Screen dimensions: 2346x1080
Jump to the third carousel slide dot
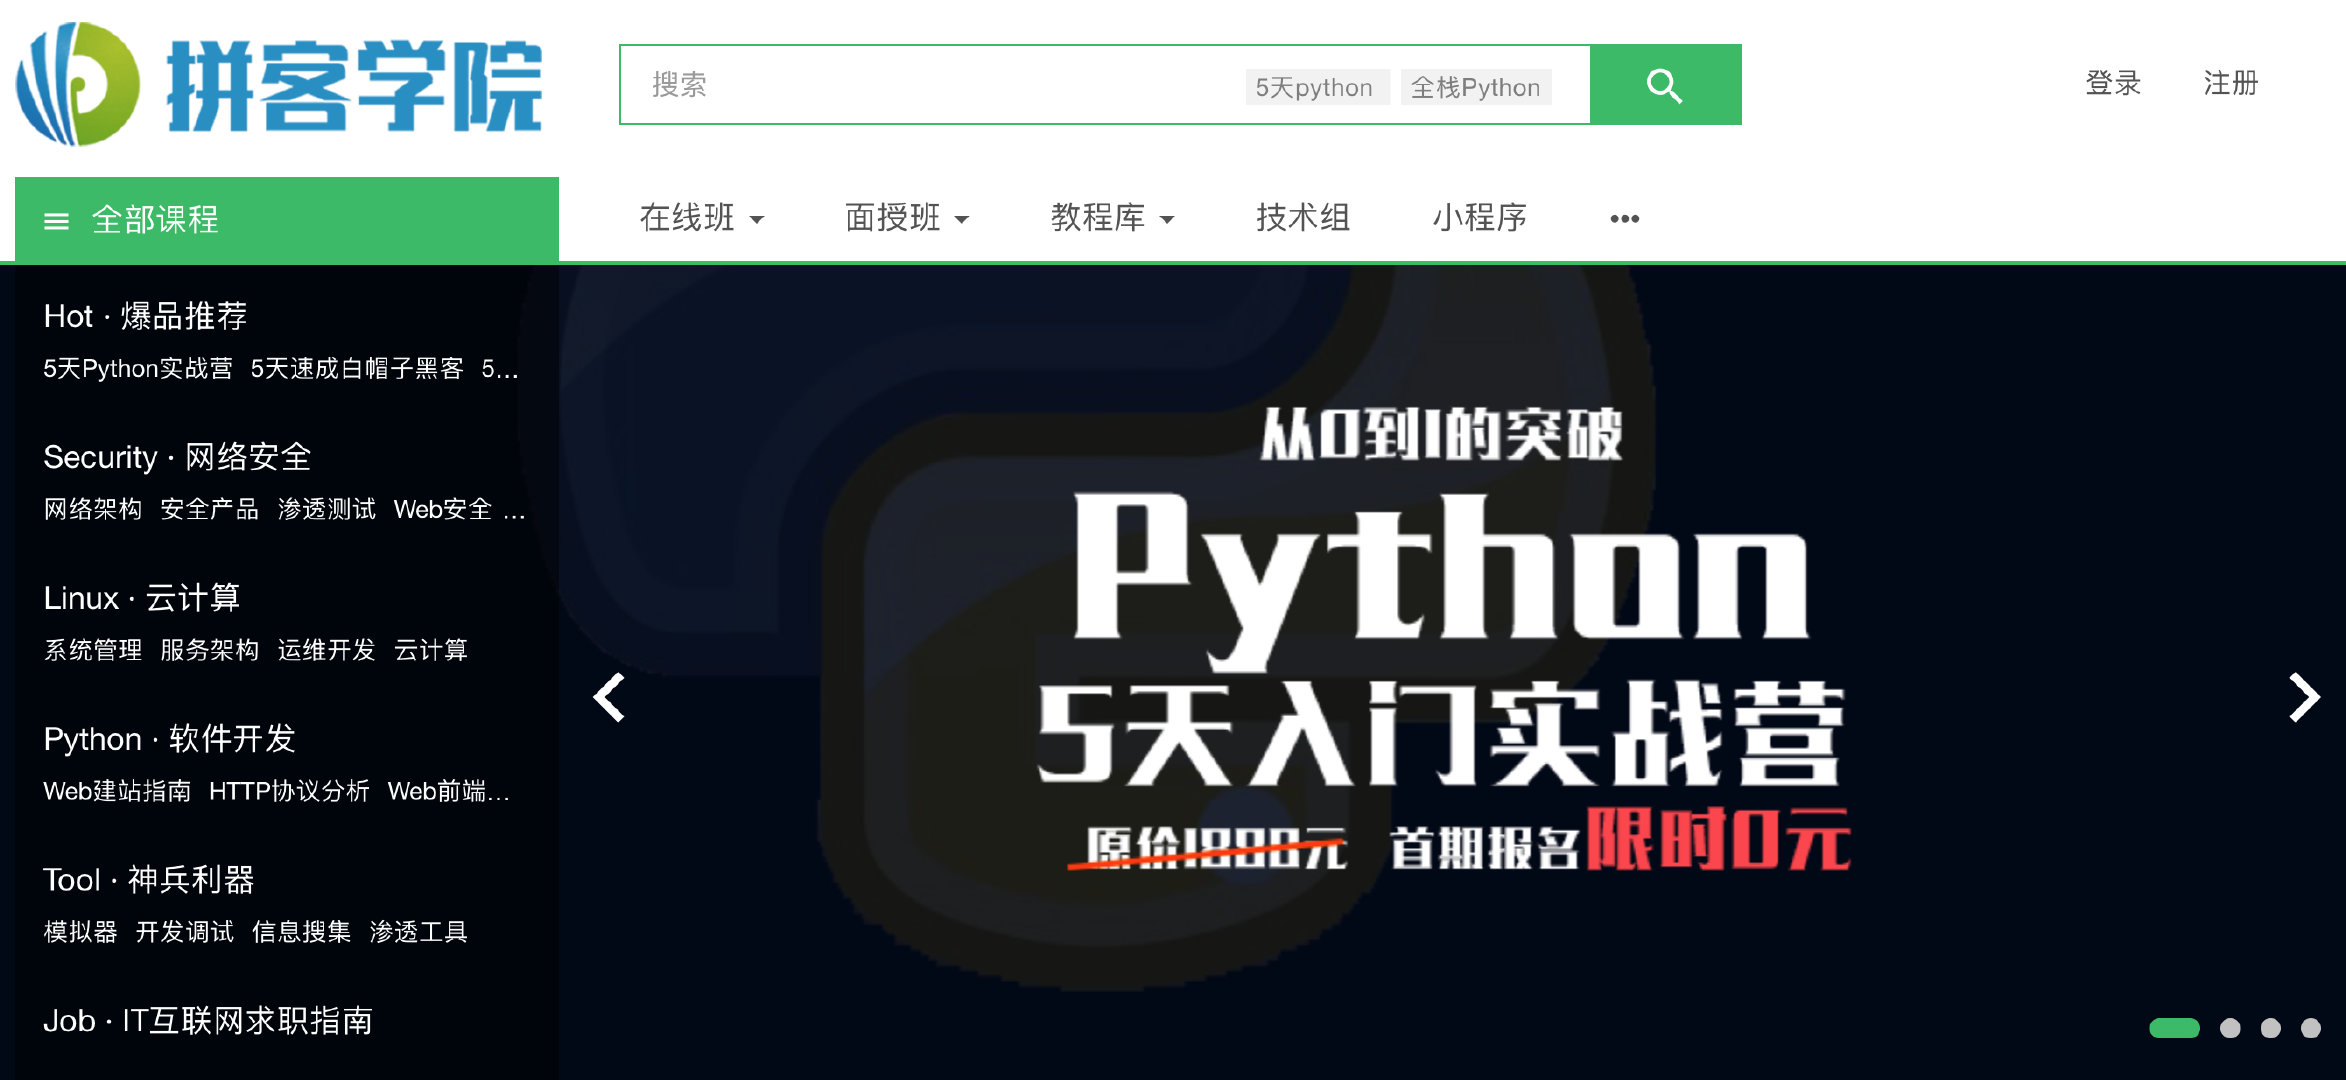(x=2271, y=1028)
